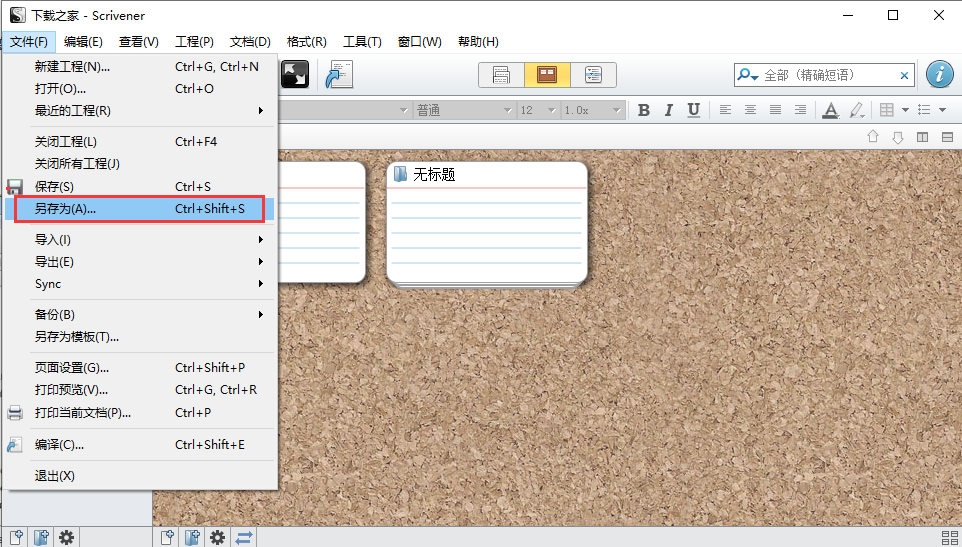
Task: Toggle horizontal editor split
Action: [x=947, y=137]
